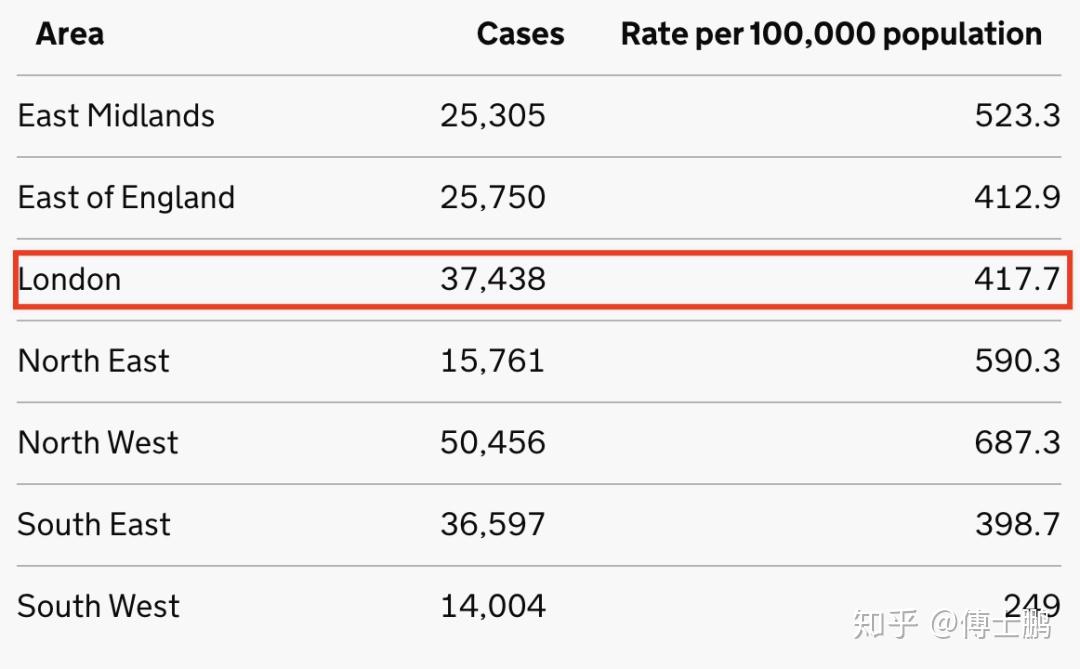This screenshot has height=669, width=1080.
Task: Select the 412.9 rate value
Action: [1017, 198]
